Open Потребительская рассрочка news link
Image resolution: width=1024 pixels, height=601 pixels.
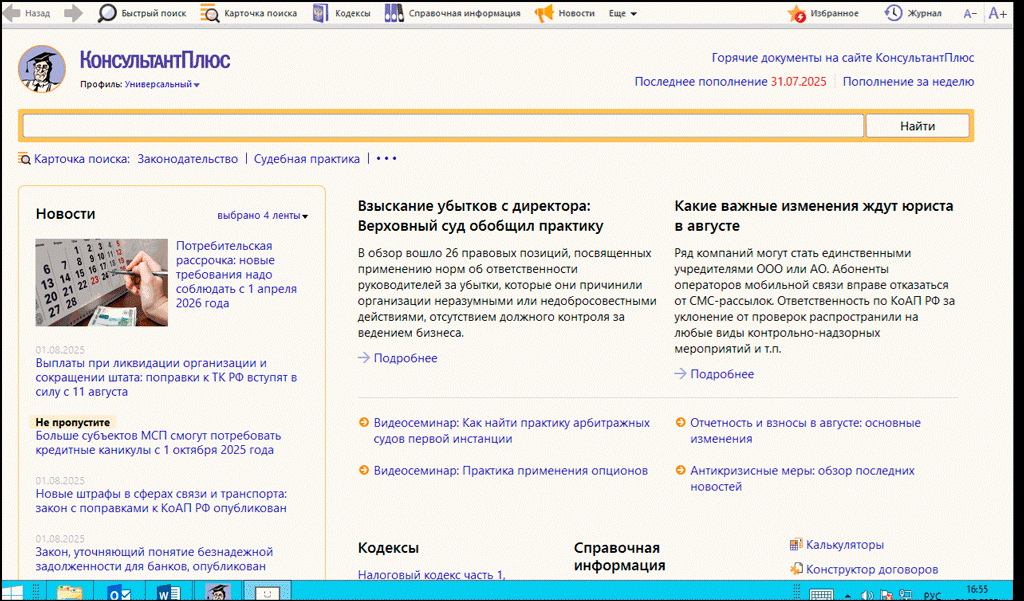pos(236,274)
